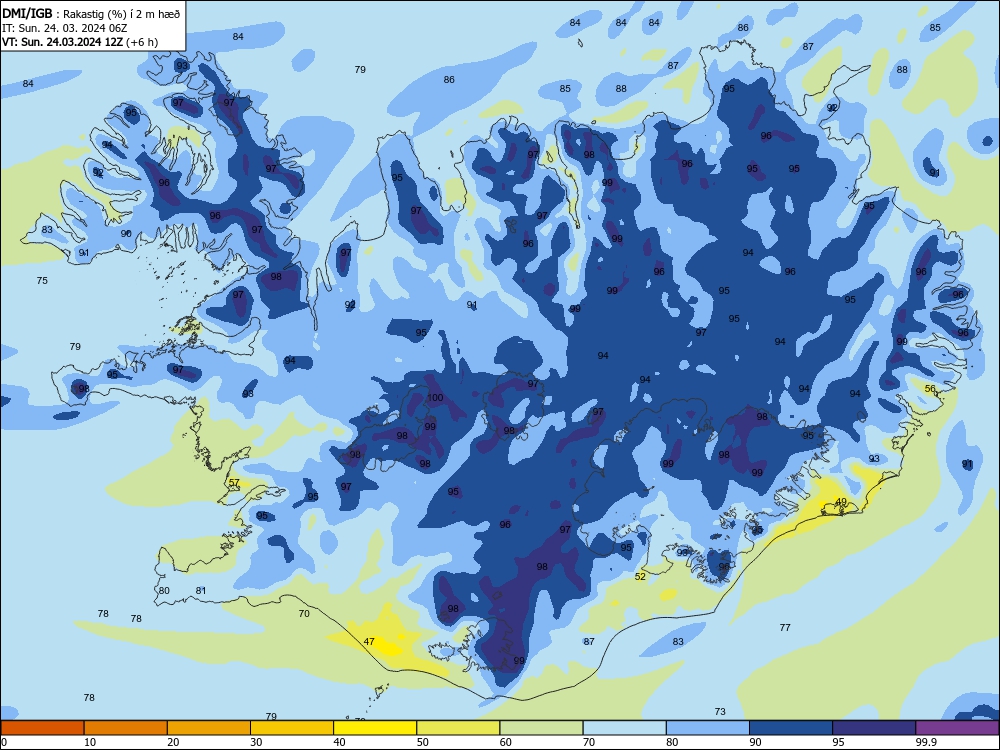The height and width of the screenshot is (750, 1000).
Task: Click the 50 tick label on the legend
Action: (423, 742)
